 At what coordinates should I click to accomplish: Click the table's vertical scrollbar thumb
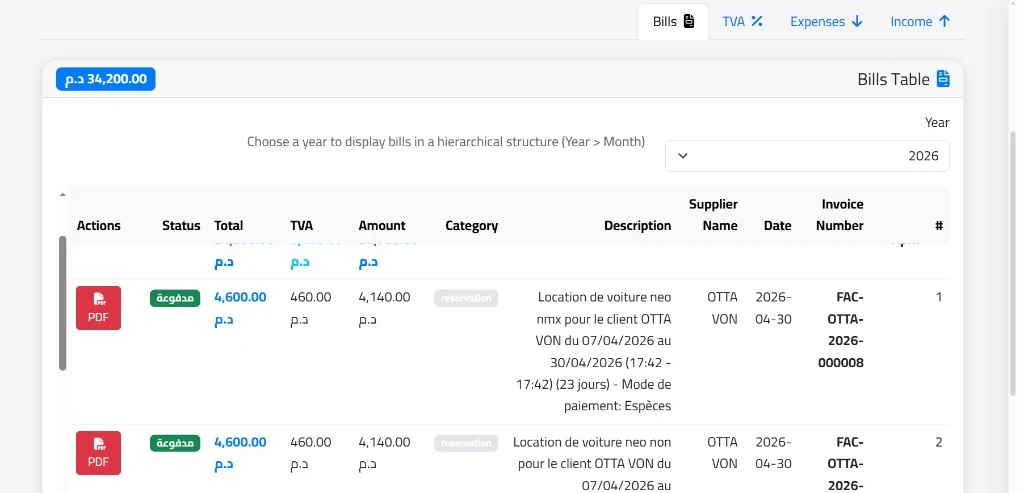tap(63, 303)
